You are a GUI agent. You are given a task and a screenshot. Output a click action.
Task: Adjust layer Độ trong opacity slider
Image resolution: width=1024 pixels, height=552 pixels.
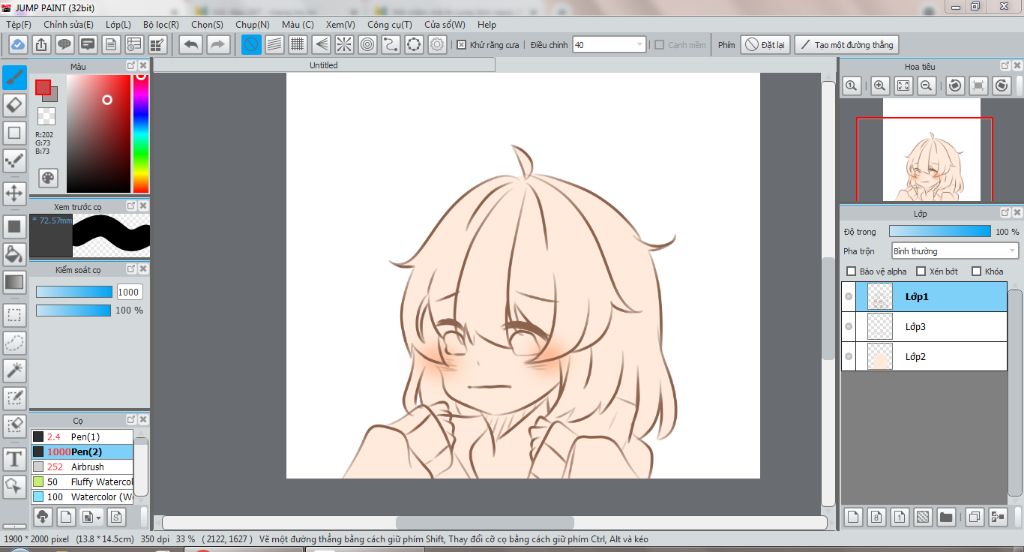[x=939, y=231]
